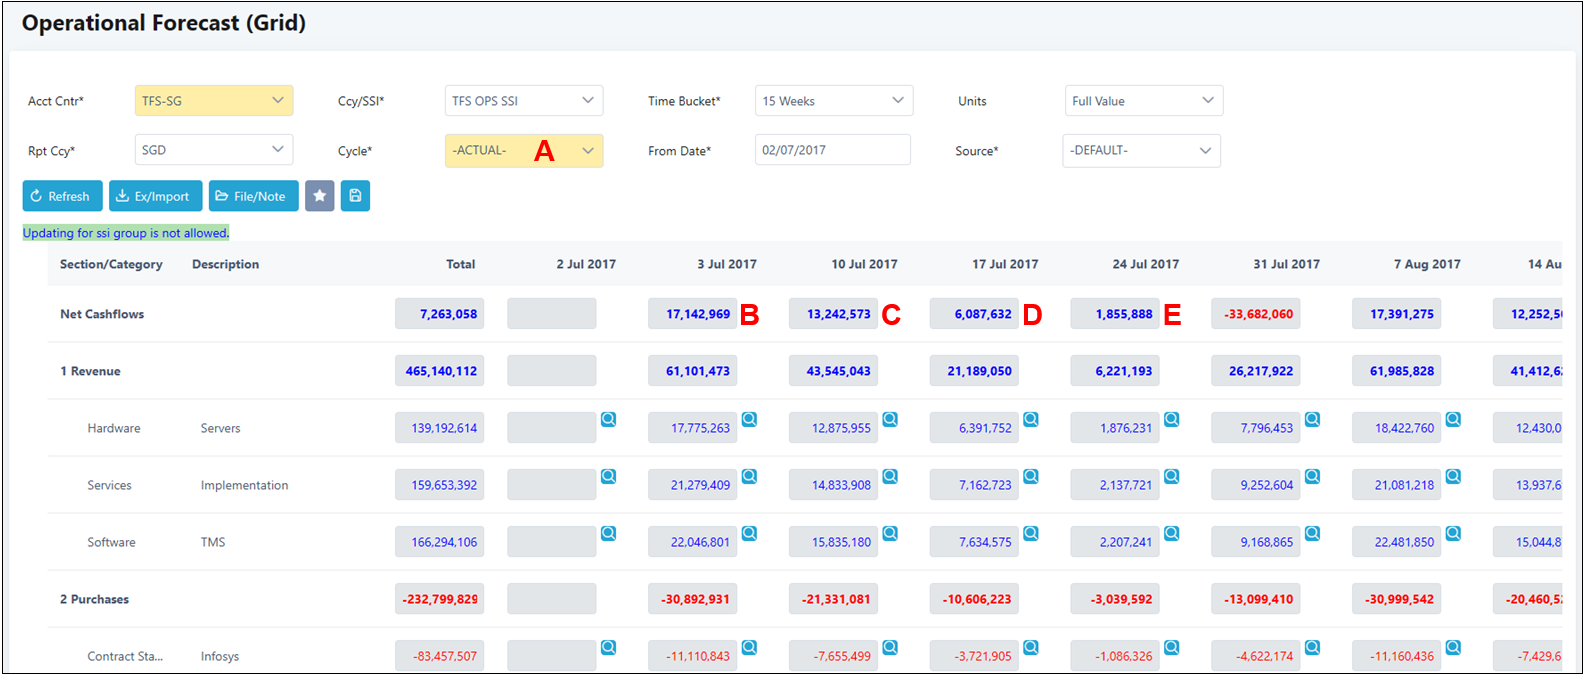Expand the Time Bucket 15 Weeks dropdown

tap(833, 101)
